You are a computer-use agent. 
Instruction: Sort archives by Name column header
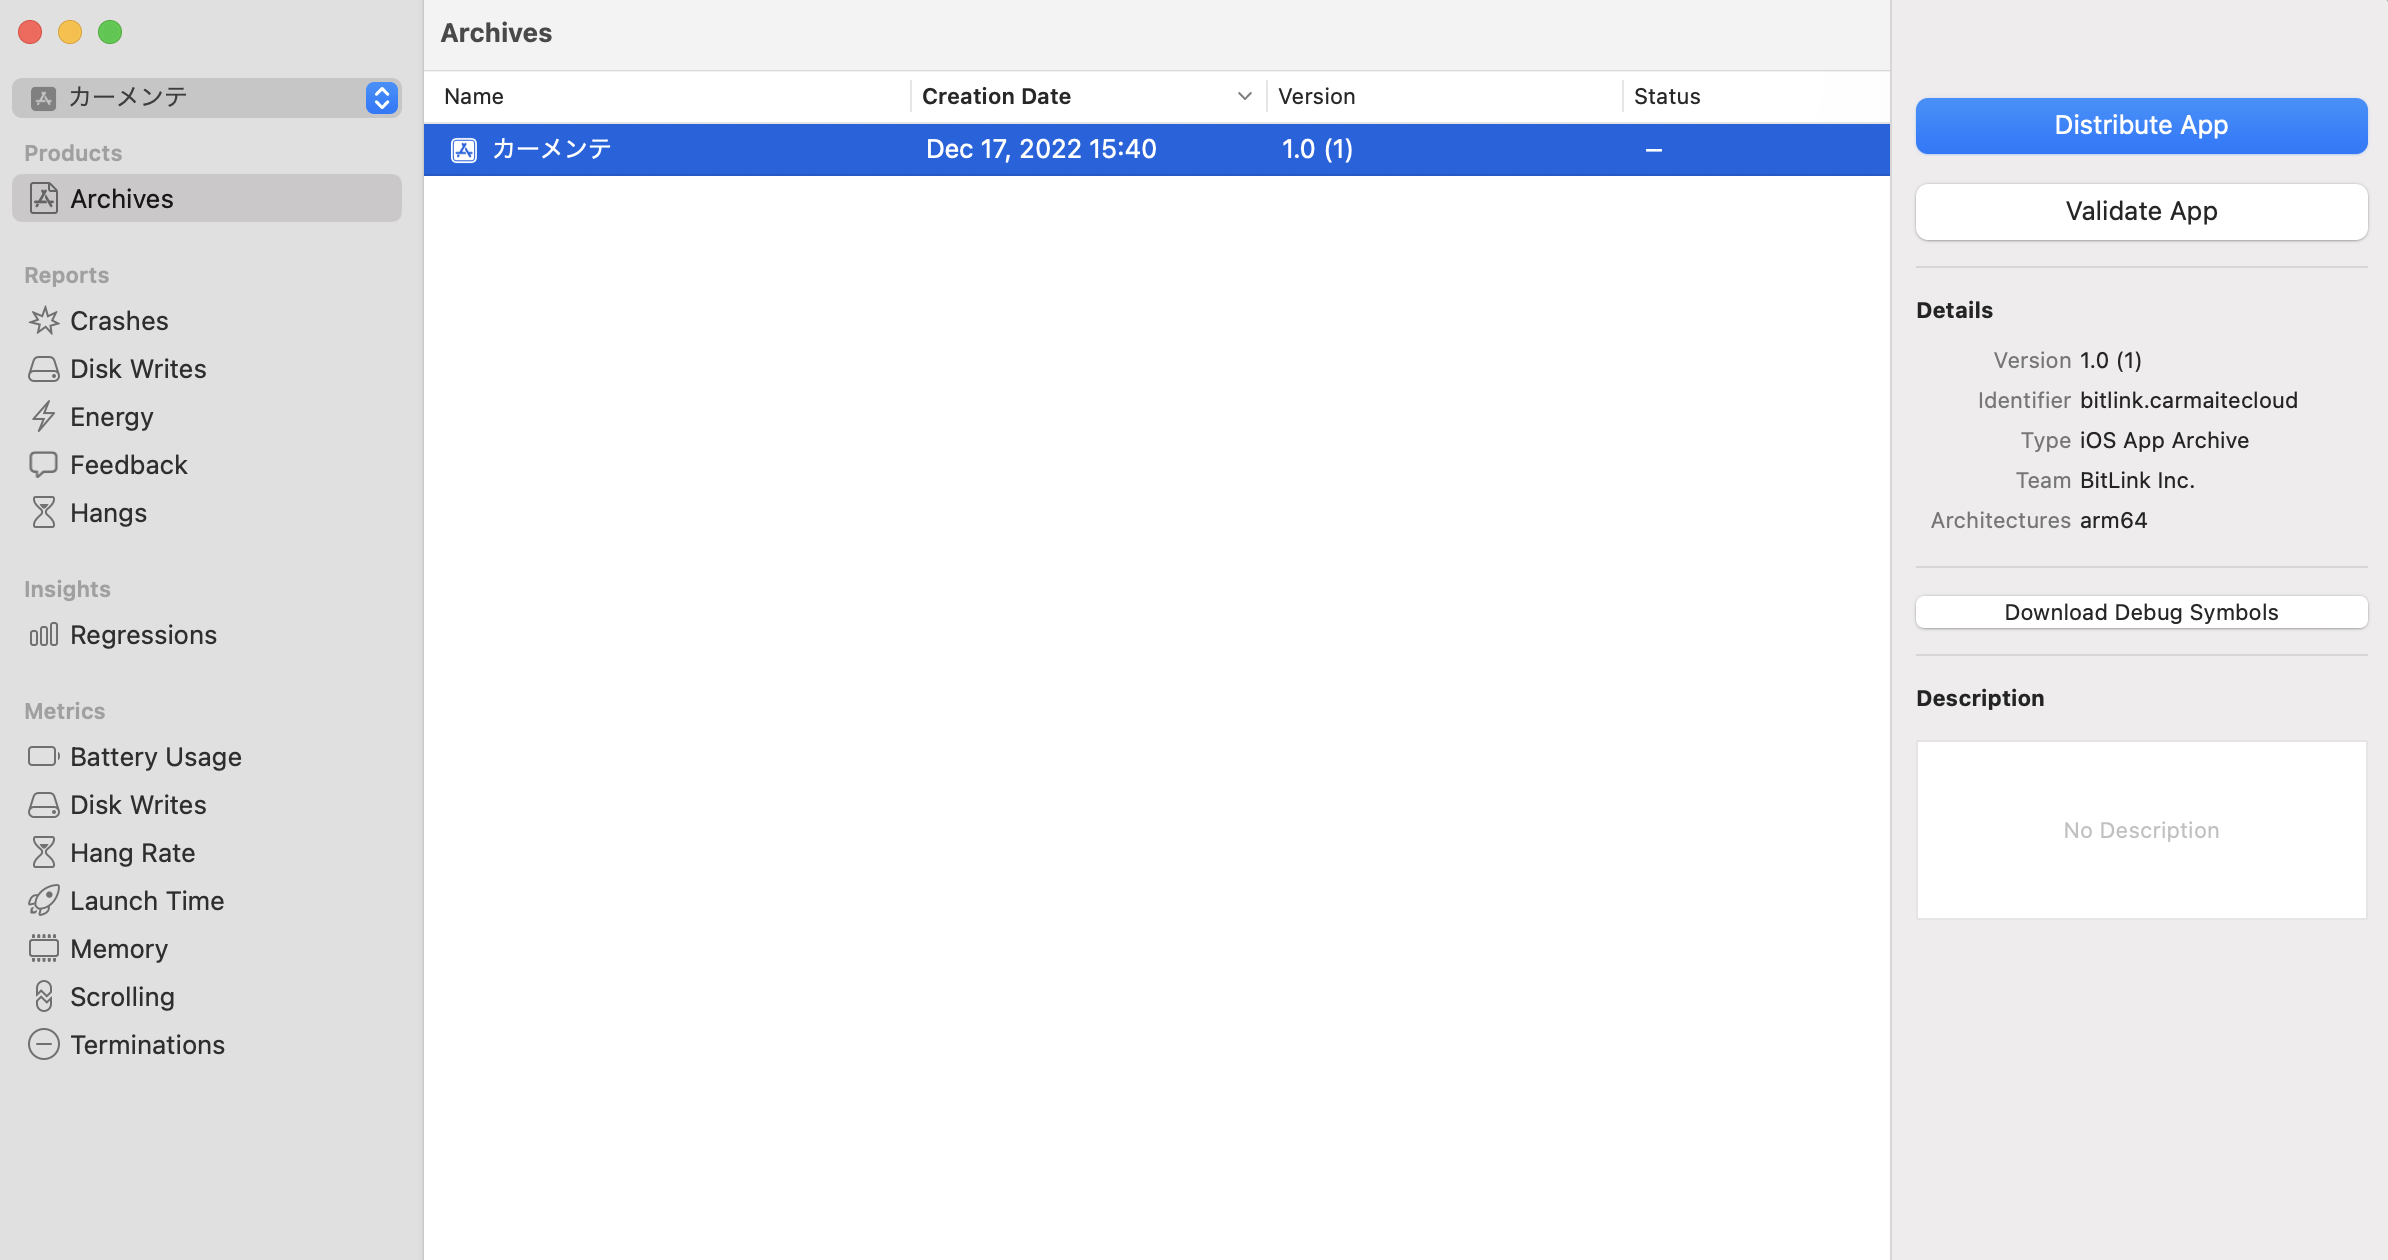pos(474,97)
